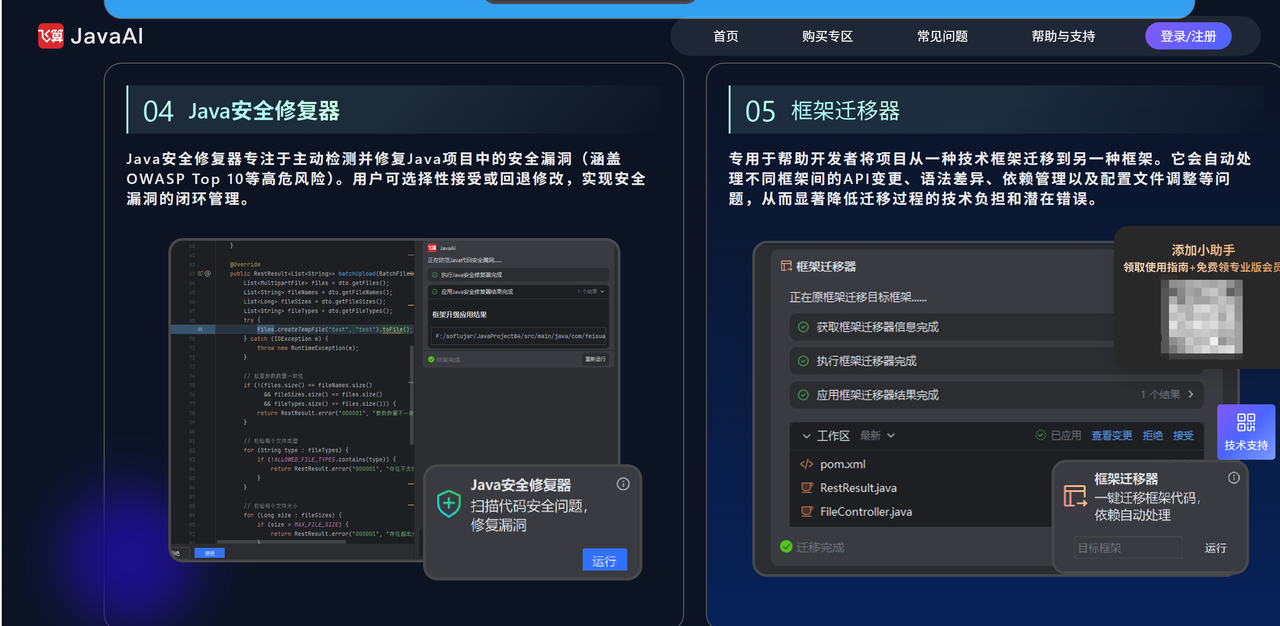This screenshot has height=626, width=1280.
Task: Click the 应用Java安全修复器结果完成 step row
Action: (x=518, y=292)
